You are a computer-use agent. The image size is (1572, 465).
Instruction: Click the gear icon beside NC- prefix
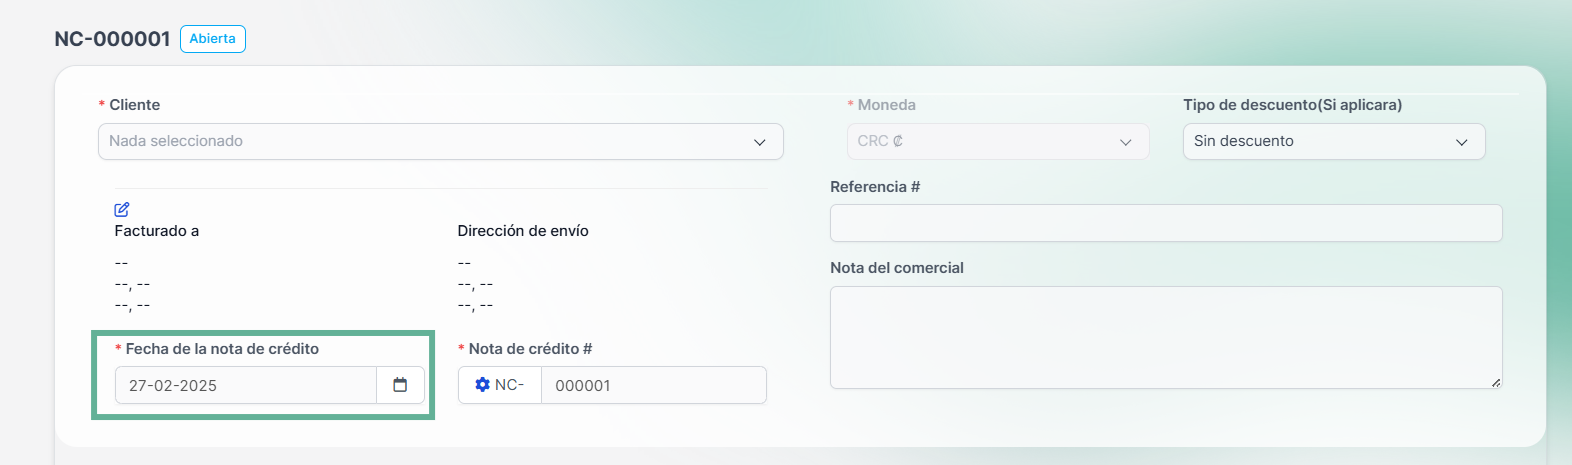click(x=483, y=385)
